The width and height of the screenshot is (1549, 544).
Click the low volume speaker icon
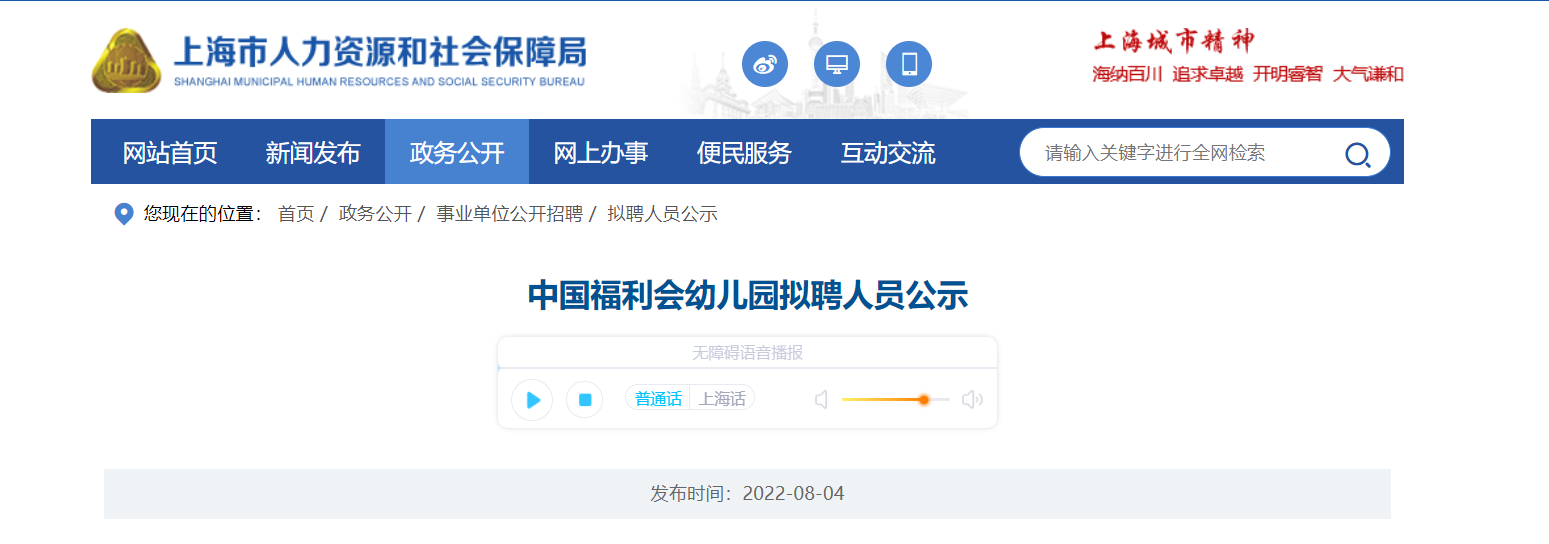pos(822,400)
